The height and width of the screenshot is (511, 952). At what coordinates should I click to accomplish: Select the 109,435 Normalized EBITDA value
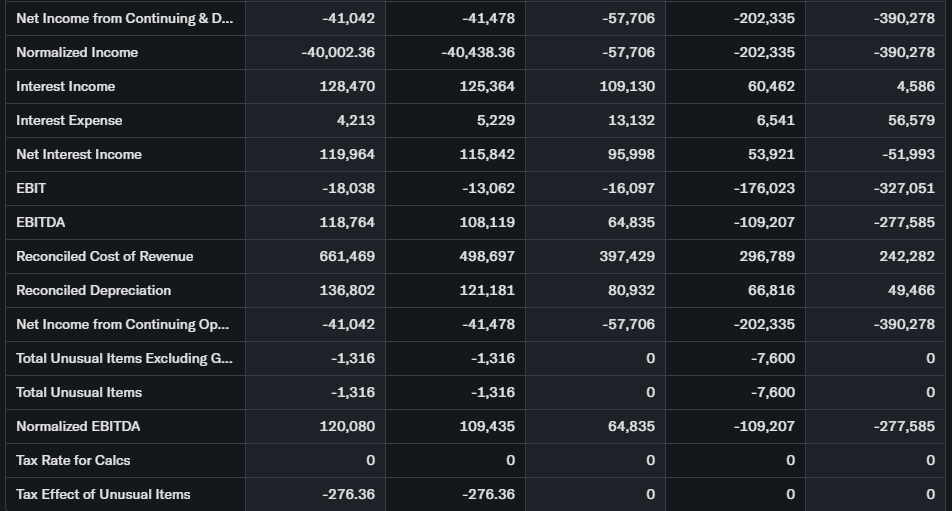click(487, 426)
